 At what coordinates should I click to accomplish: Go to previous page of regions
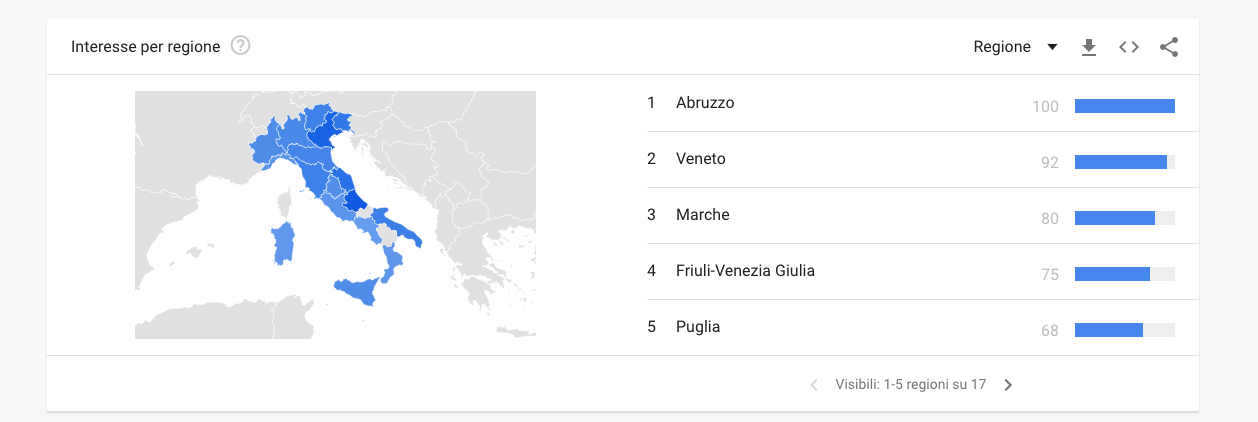[x=814, y=385]
